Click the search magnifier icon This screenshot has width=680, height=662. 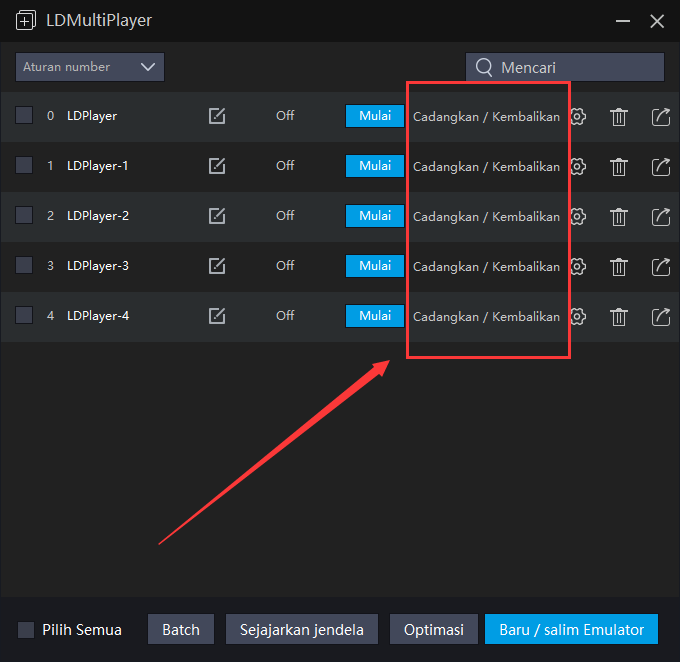tap(484, 68)
